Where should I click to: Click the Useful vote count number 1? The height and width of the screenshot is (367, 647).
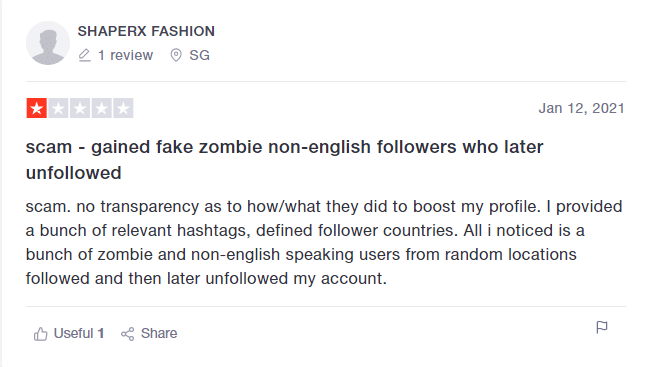(x=101, y=334)
